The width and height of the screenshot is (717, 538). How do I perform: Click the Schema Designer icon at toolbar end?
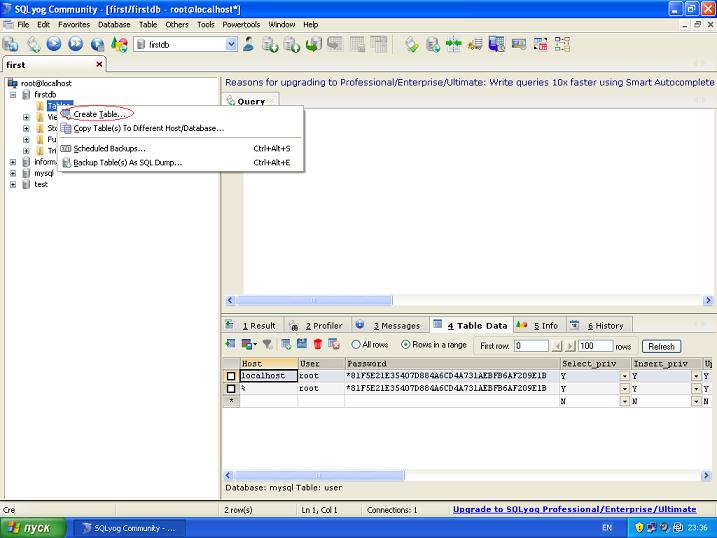562,44
